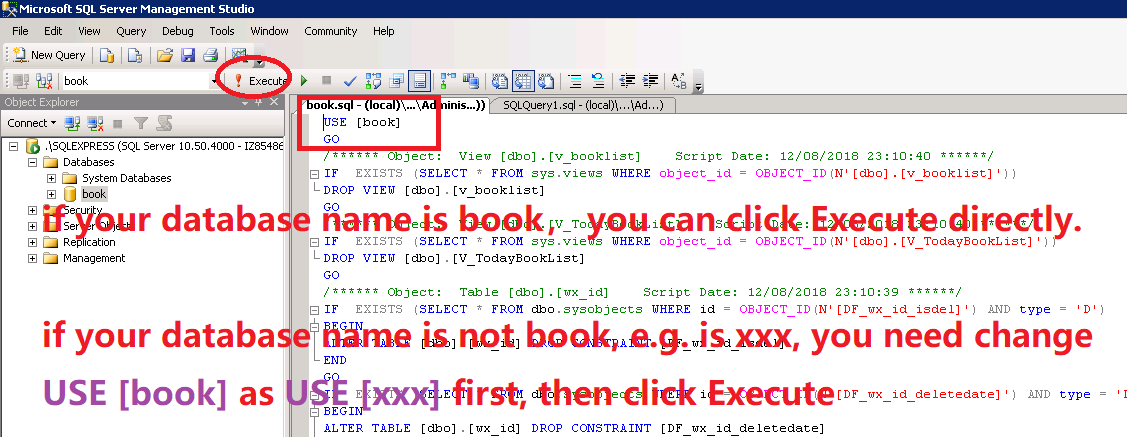
Task: Expand the book database node
Action: [x=51, y=194]
